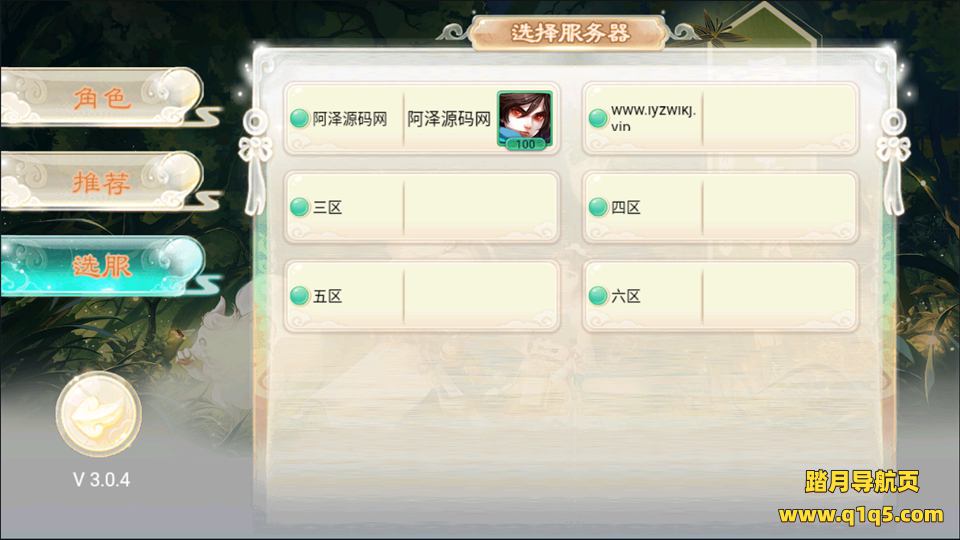960x540 pixels.
Task: Click the round cloud emblem above V 3.0.4
Action: [x=99, y=414]
